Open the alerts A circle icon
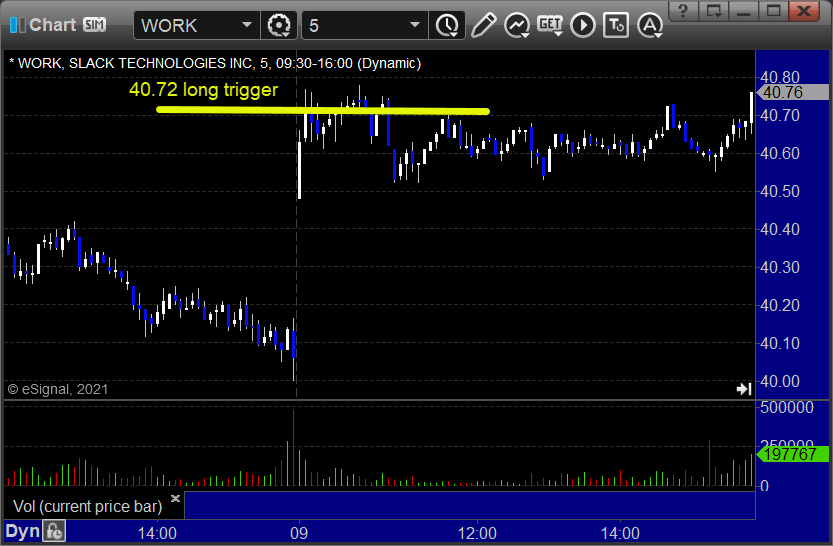Image resolution: width=833 pixels, height=546 pixels. pyautogui.click(x=650, y=25)
